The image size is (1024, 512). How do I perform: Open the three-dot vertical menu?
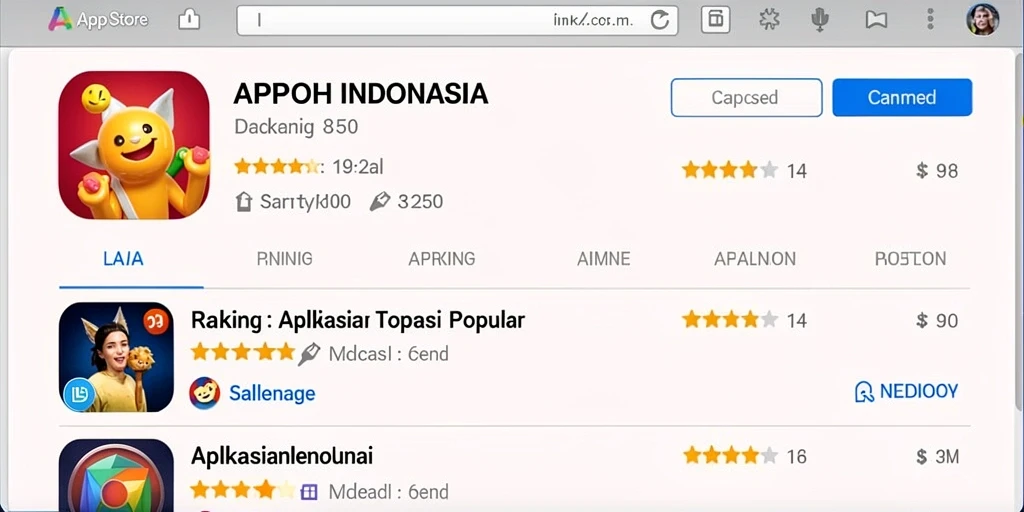(931, 20)
